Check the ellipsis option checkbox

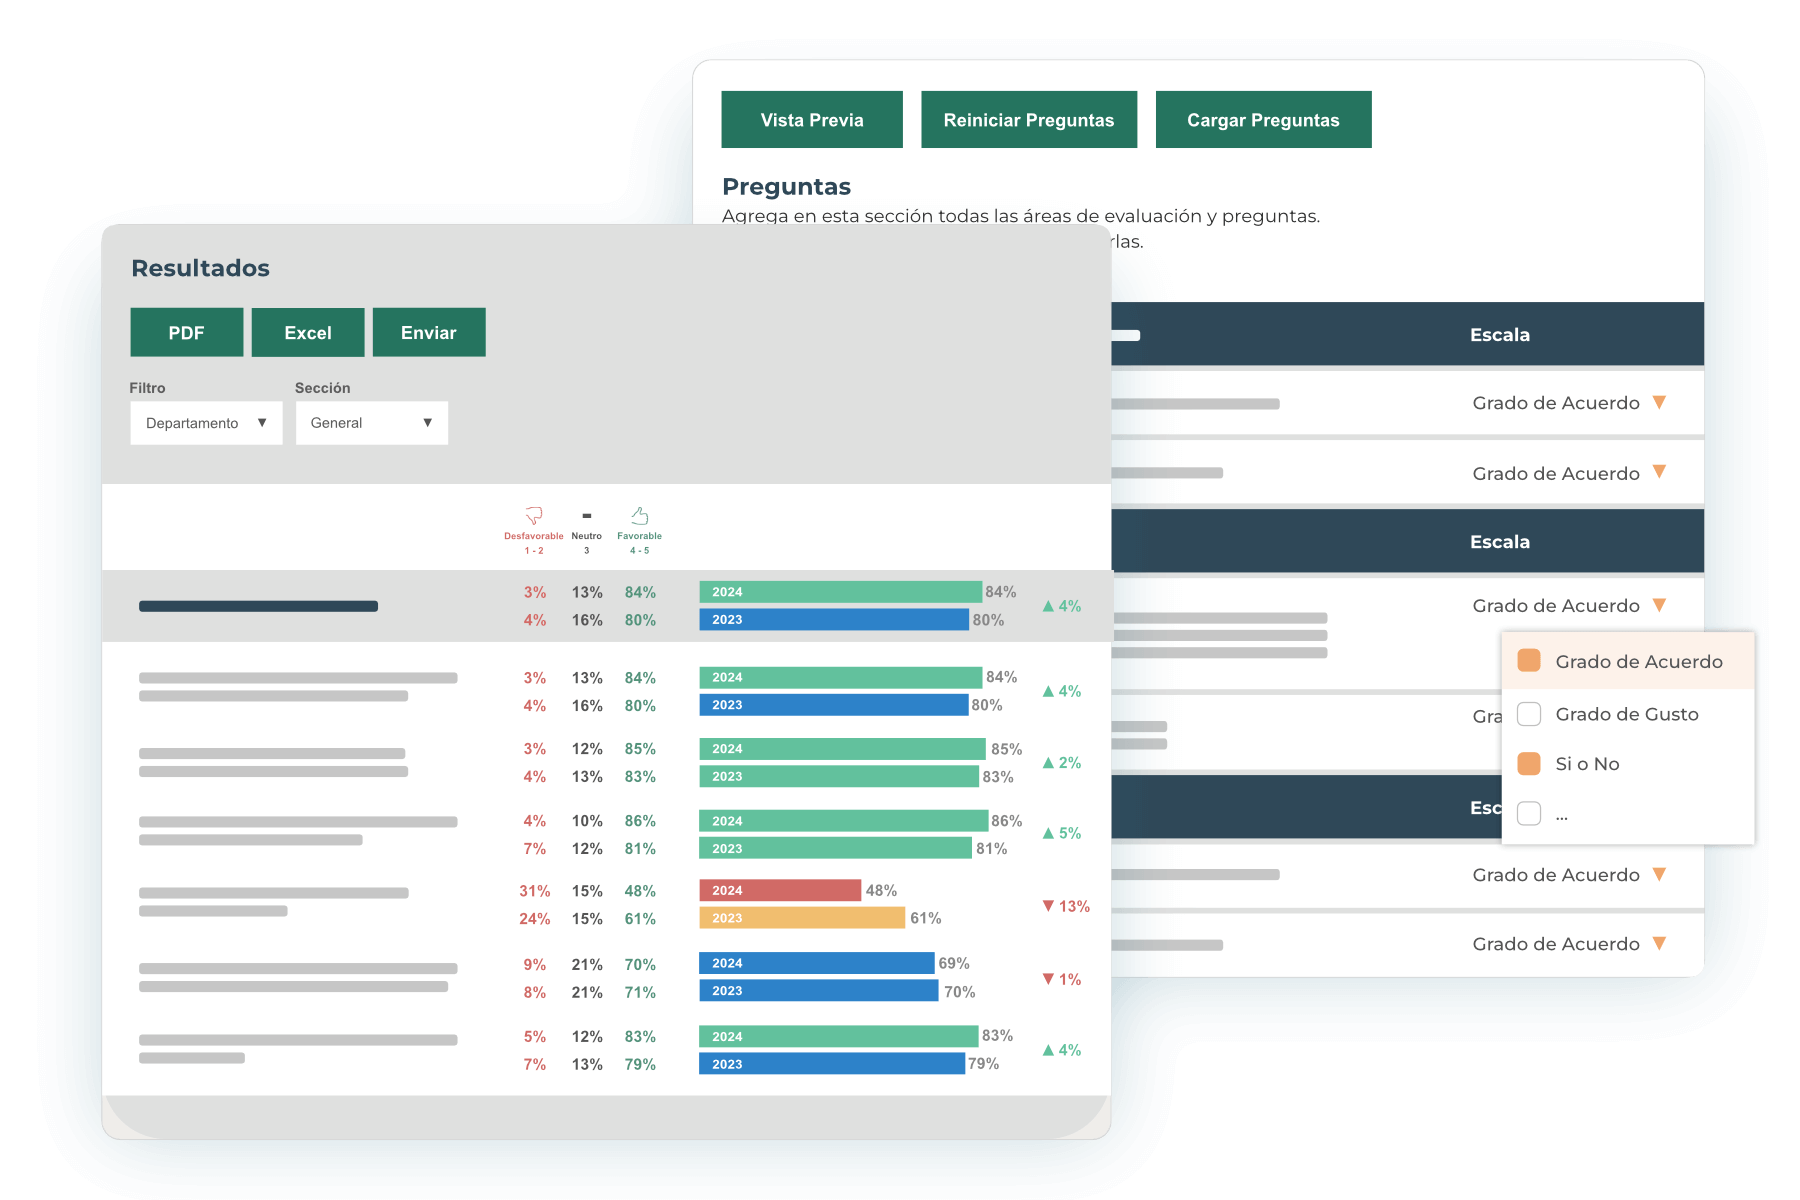click(x=1529, y=813)
